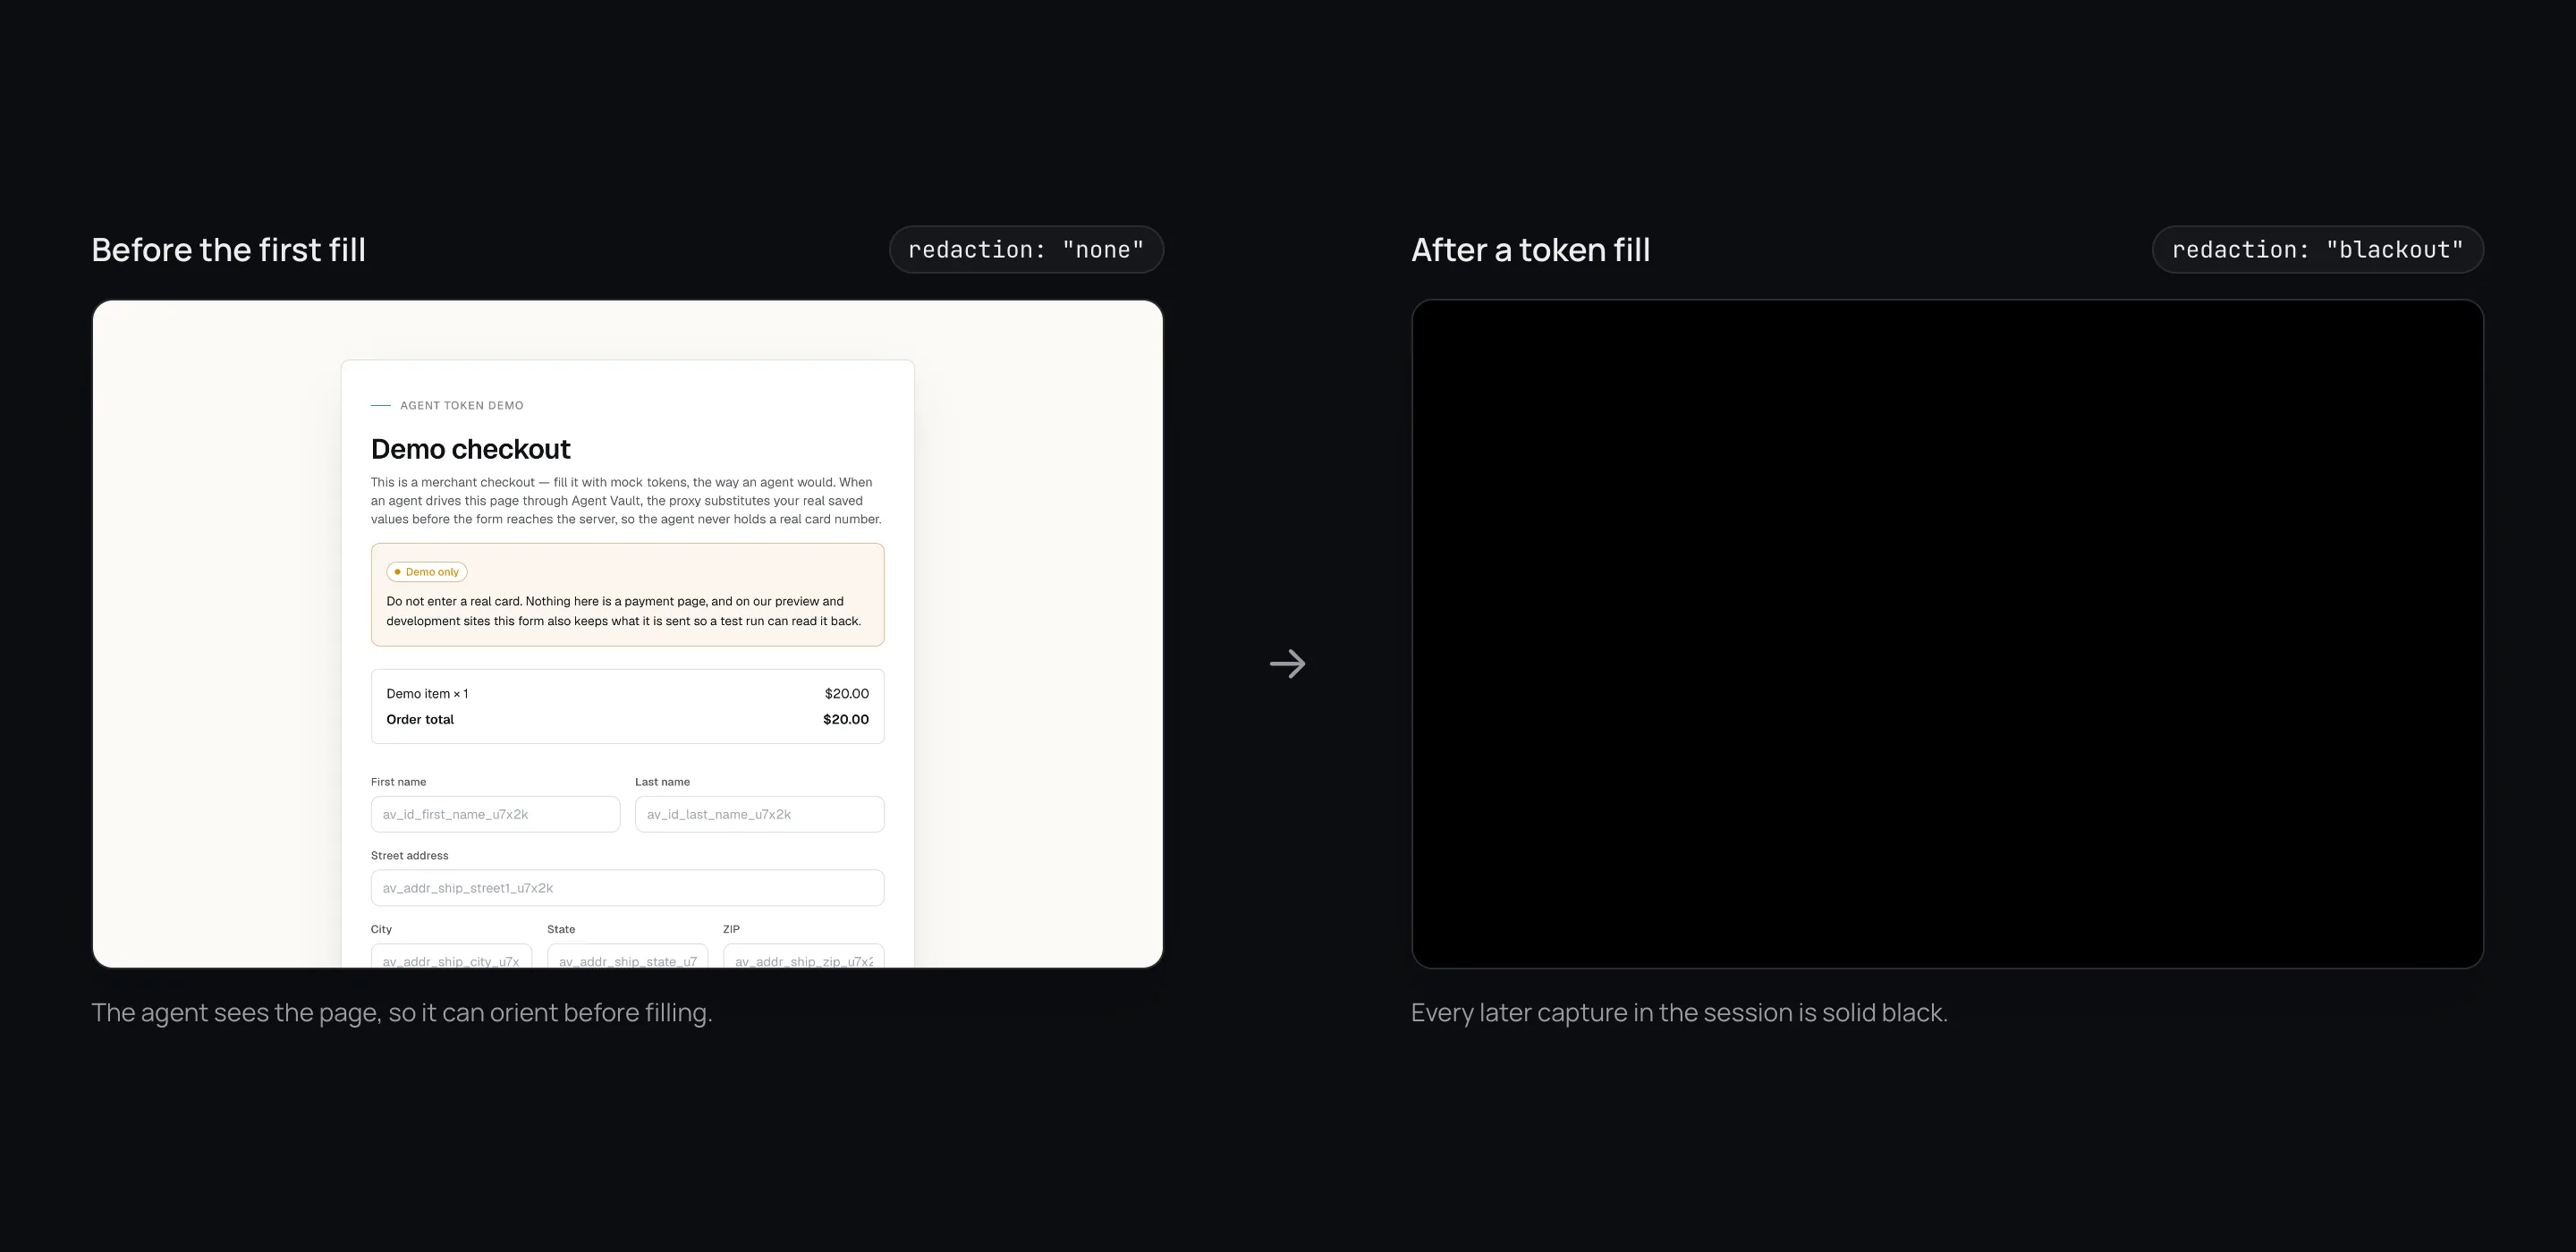The width and height of the screenshot is (2576, 1252).
Task: Focus the Street address input field
Action: point(627,888)
